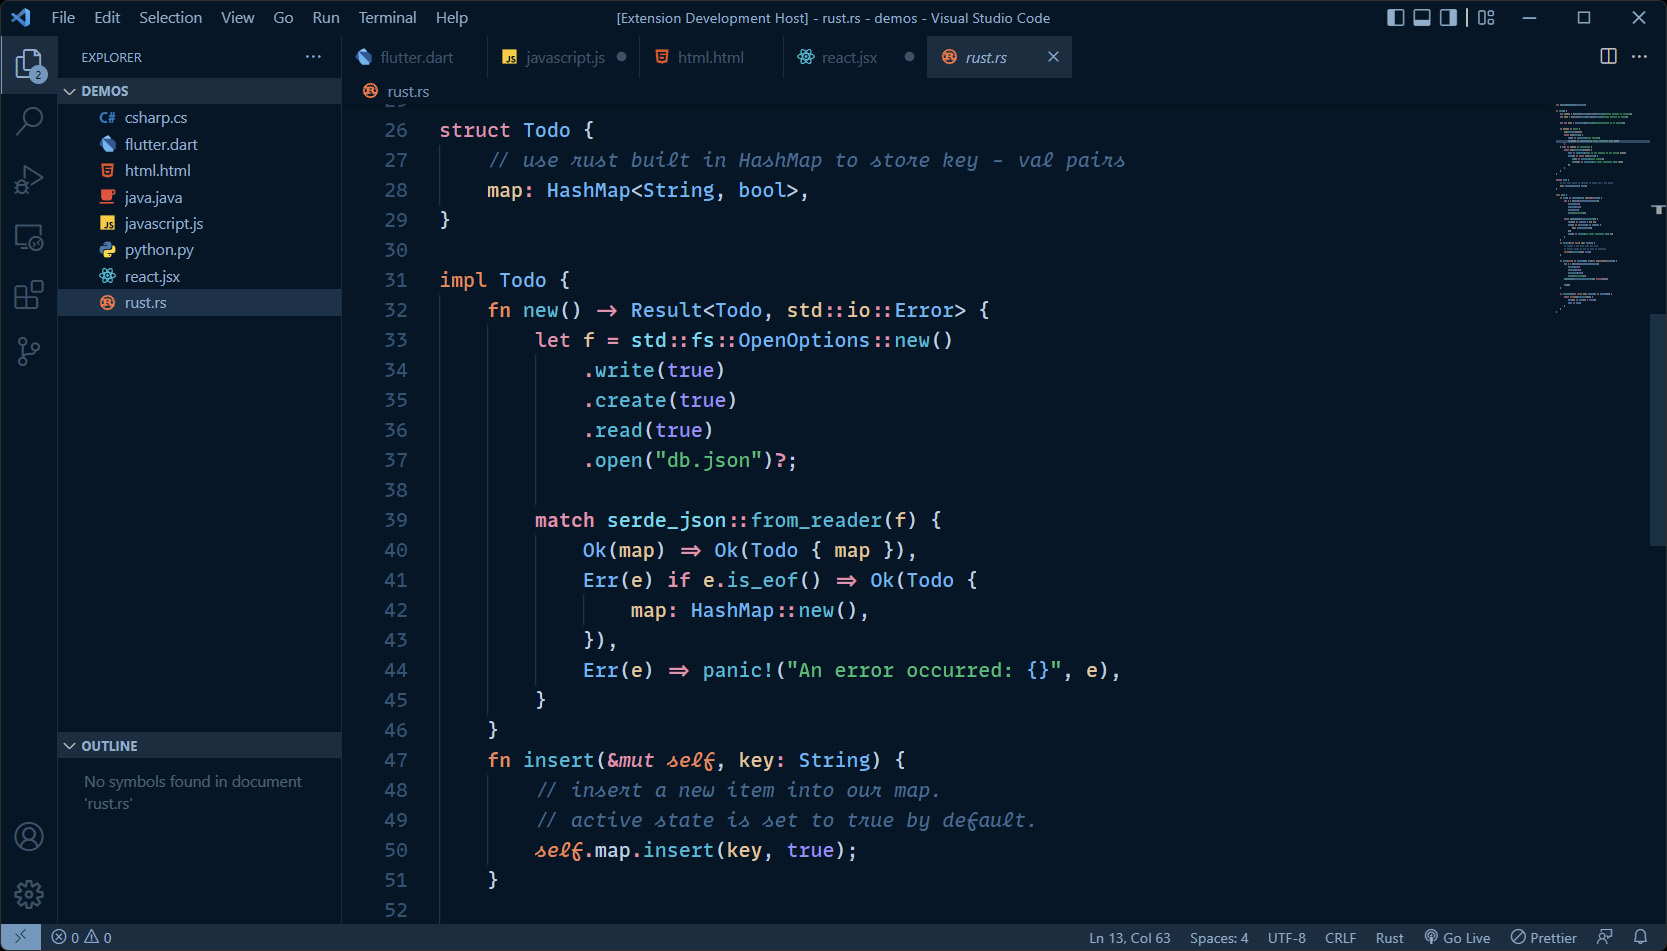Switch to javascript.js tab
The image size is (1667, 951).
pos(565,57)
